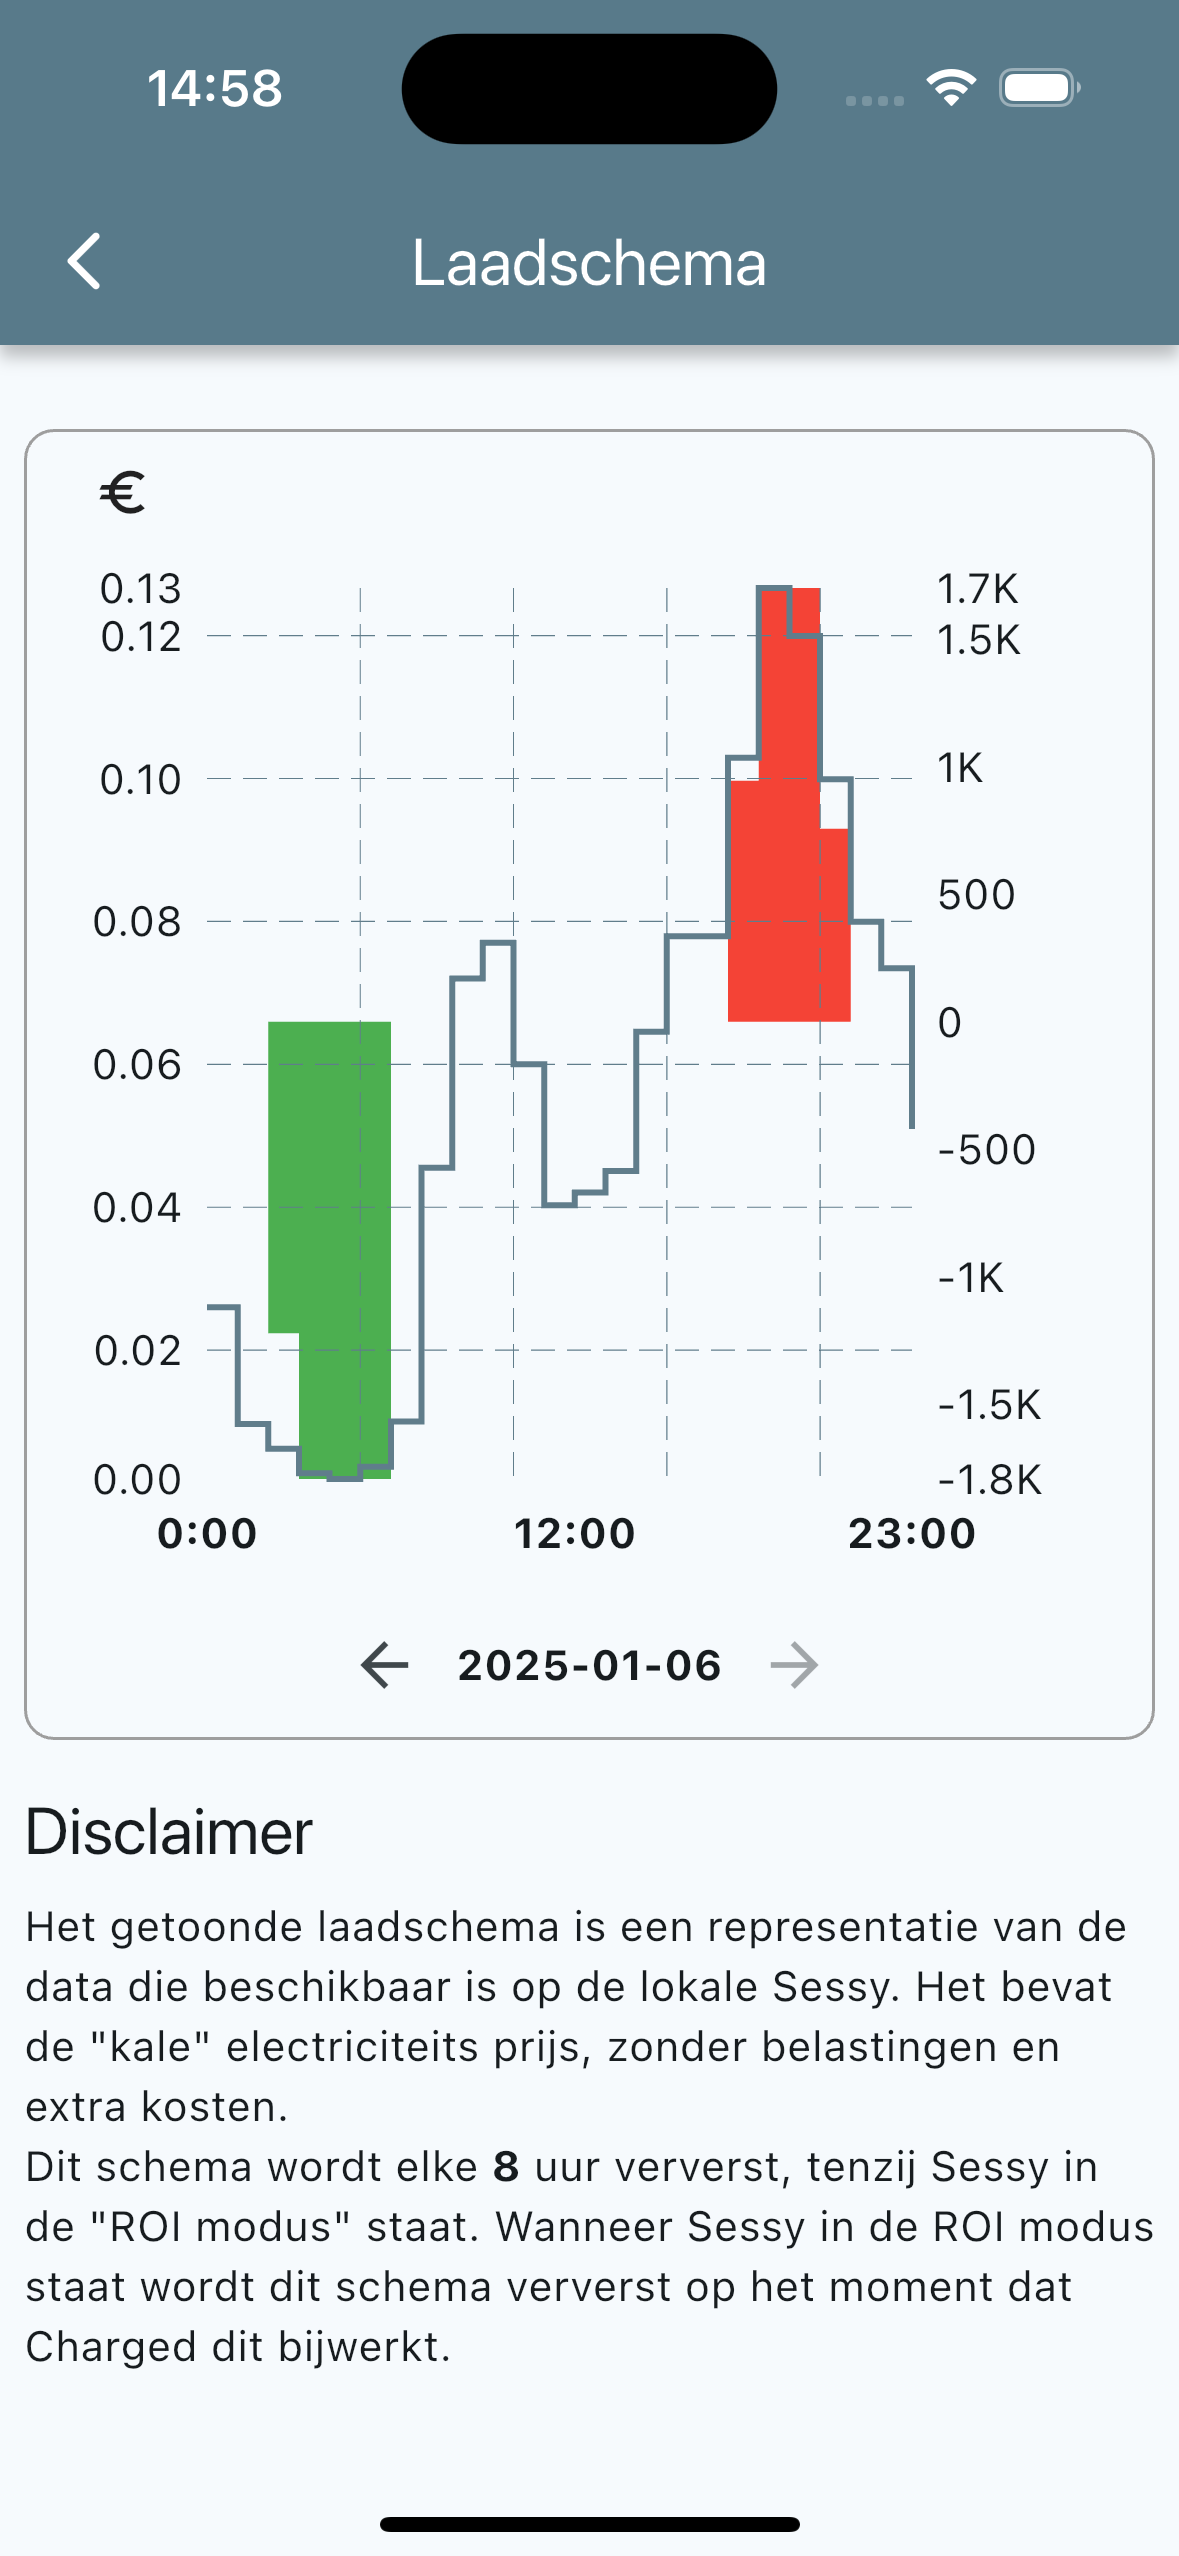Tap the 0.13 price axis label
This screenshot has height=2556, width=1179.
[141, 589]
